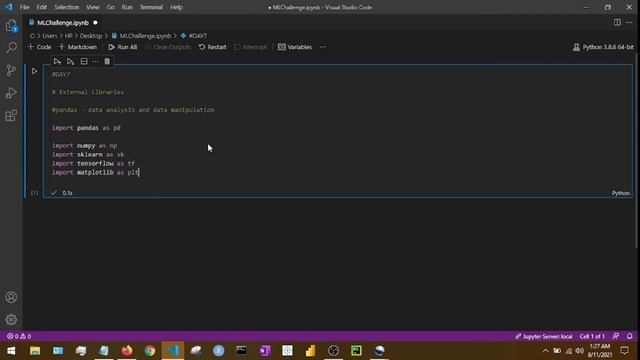Open the Explorer view in the activity bar
Viewport: 640px width, 360px height.
pos(11,26)
